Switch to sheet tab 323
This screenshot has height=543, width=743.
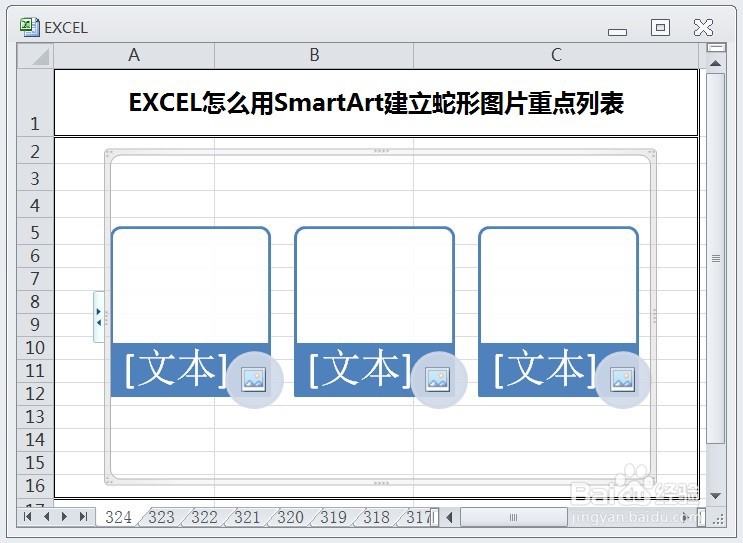[162, 517]
